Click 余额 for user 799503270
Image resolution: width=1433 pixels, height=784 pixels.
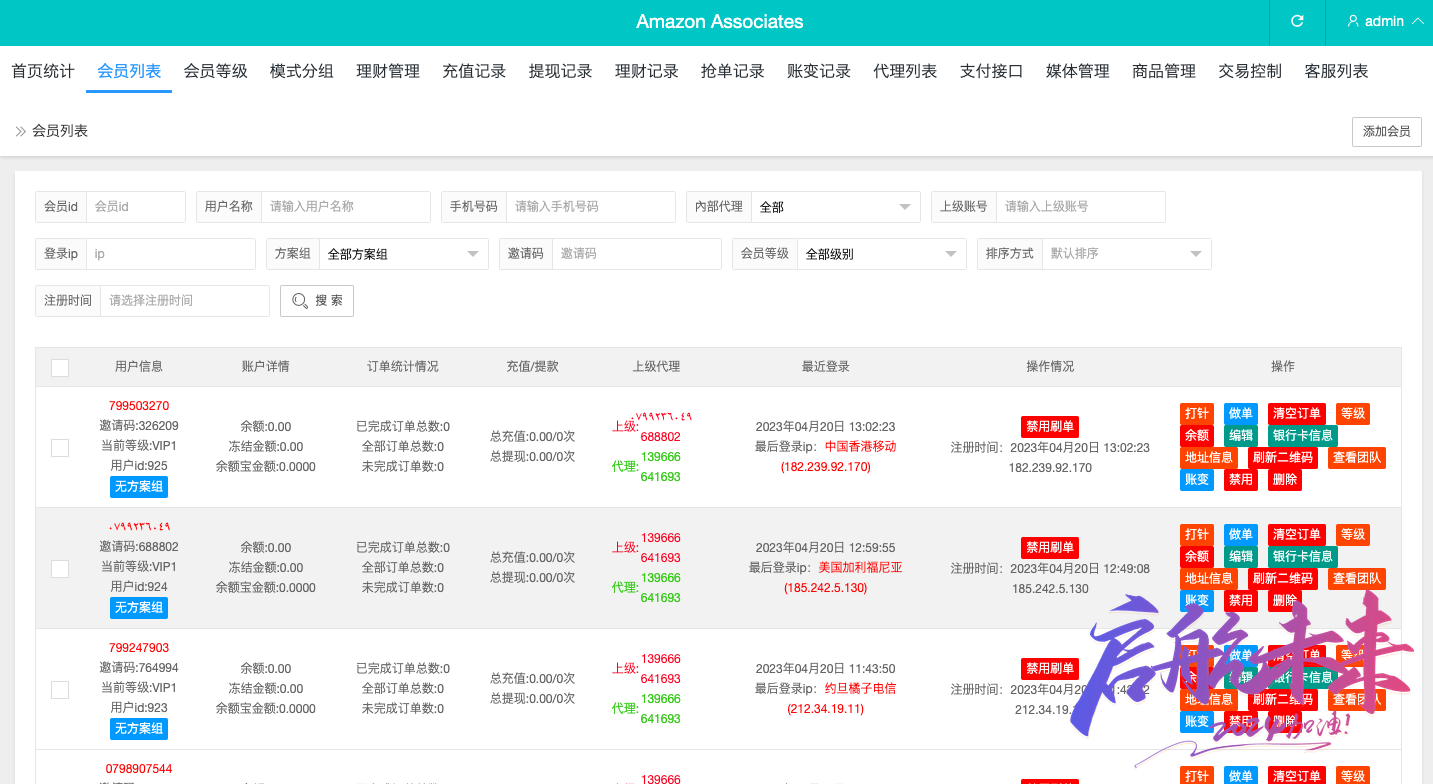(x=1197, y=436)
